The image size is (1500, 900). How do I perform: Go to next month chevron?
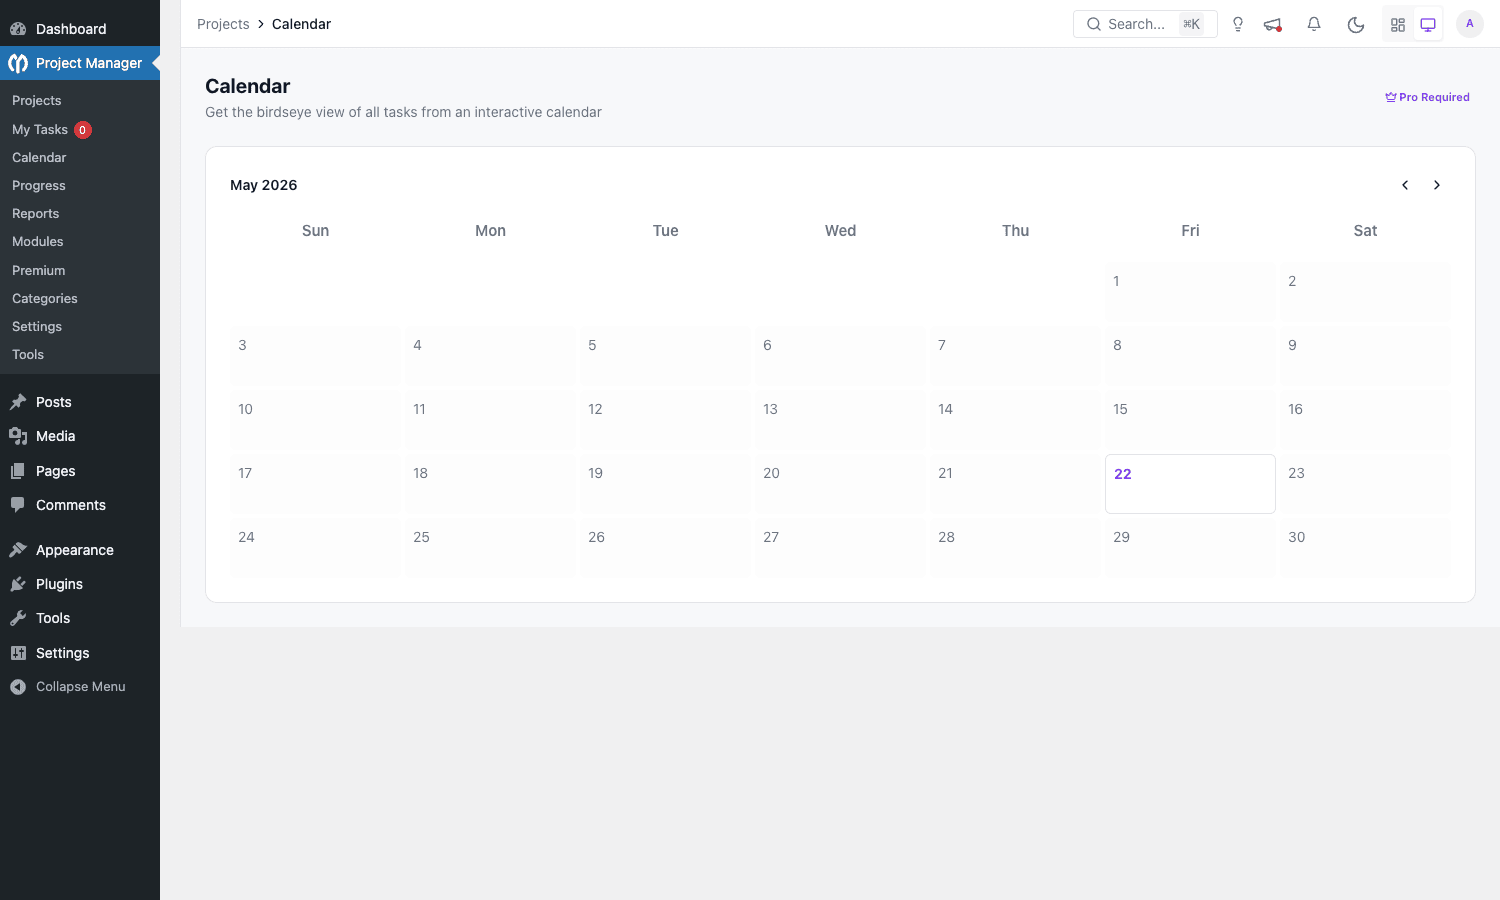pyautogui.click(x=1437, y=185)
